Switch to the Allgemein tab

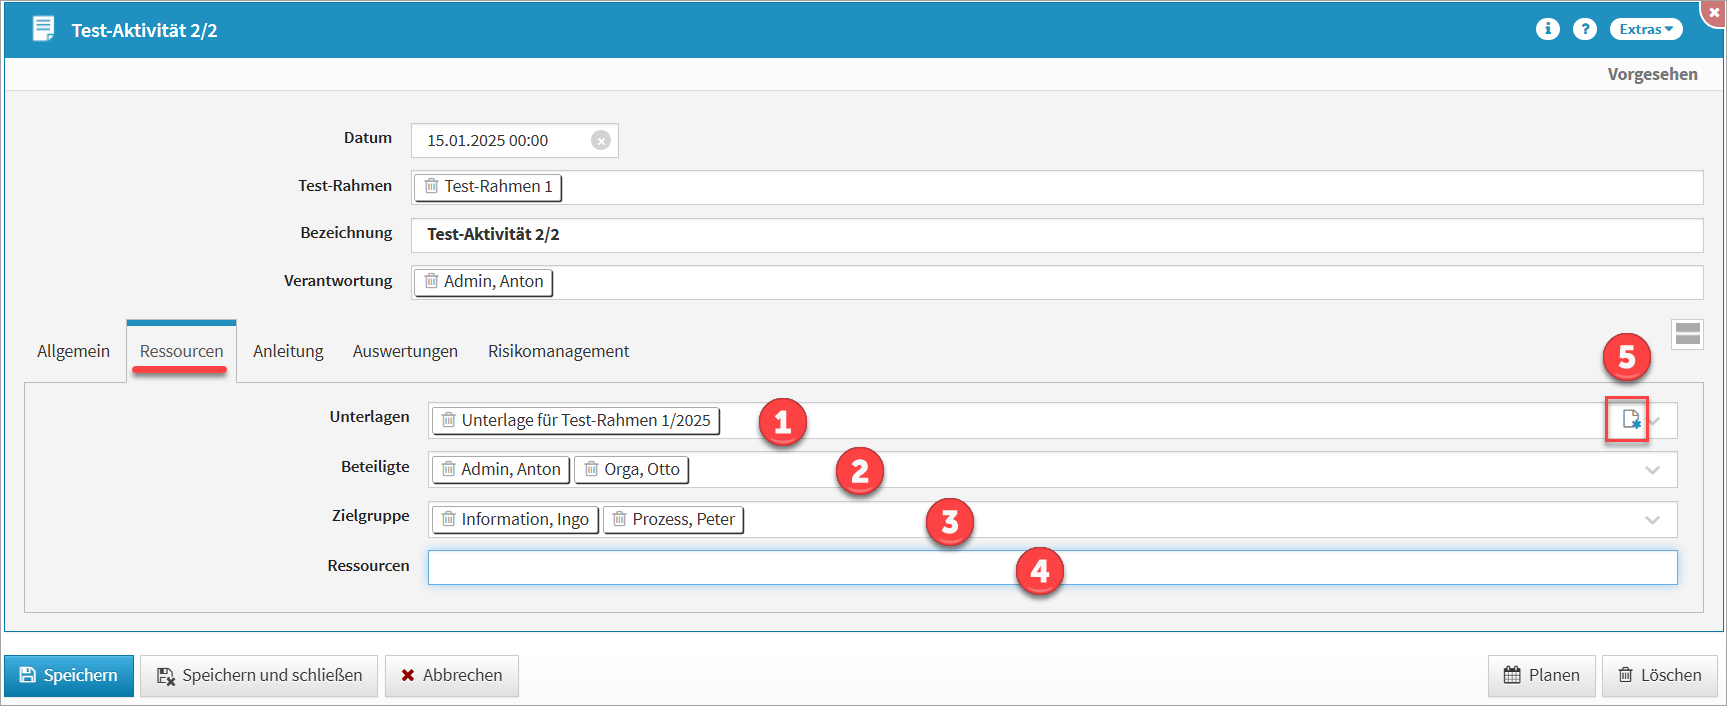tap(73, 351)
